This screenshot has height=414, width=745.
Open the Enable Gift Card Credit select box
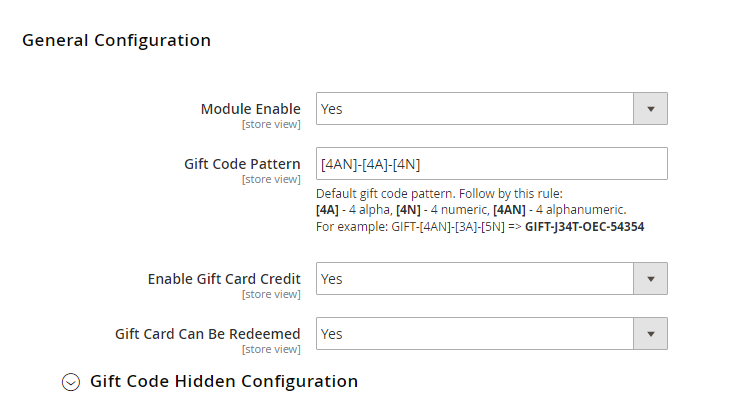coord(492,279)
